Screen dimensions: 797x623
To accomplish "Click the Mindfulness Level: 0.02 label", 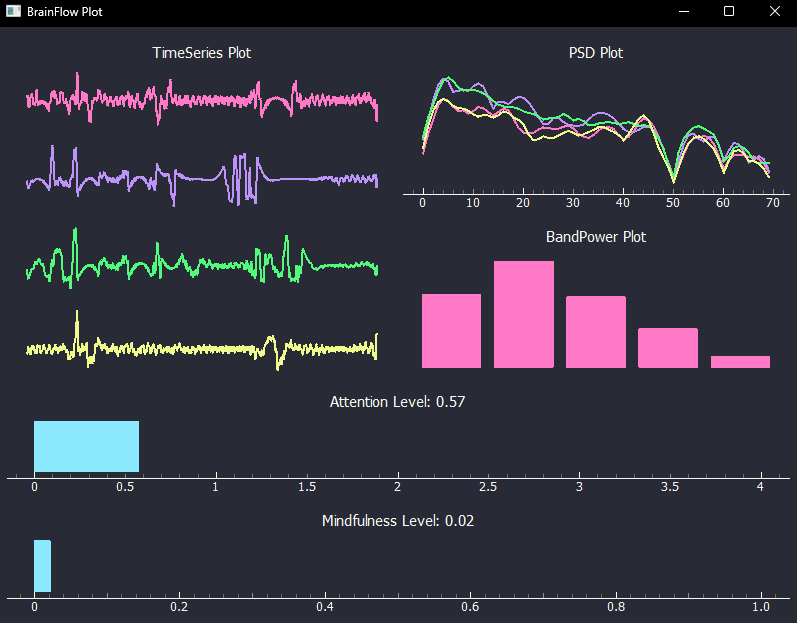I will point(398,521).
